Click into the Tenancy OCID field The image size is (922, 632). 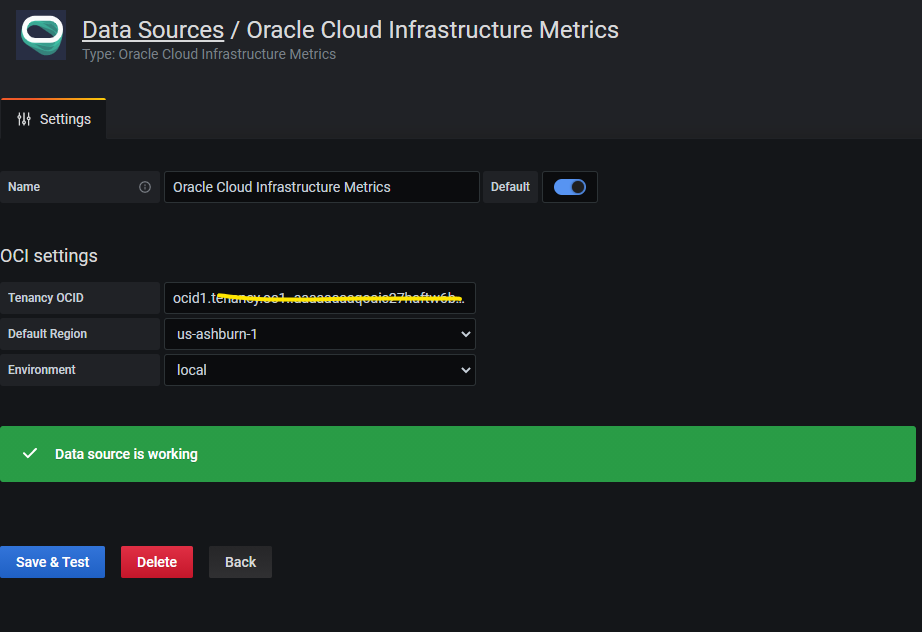320,298
